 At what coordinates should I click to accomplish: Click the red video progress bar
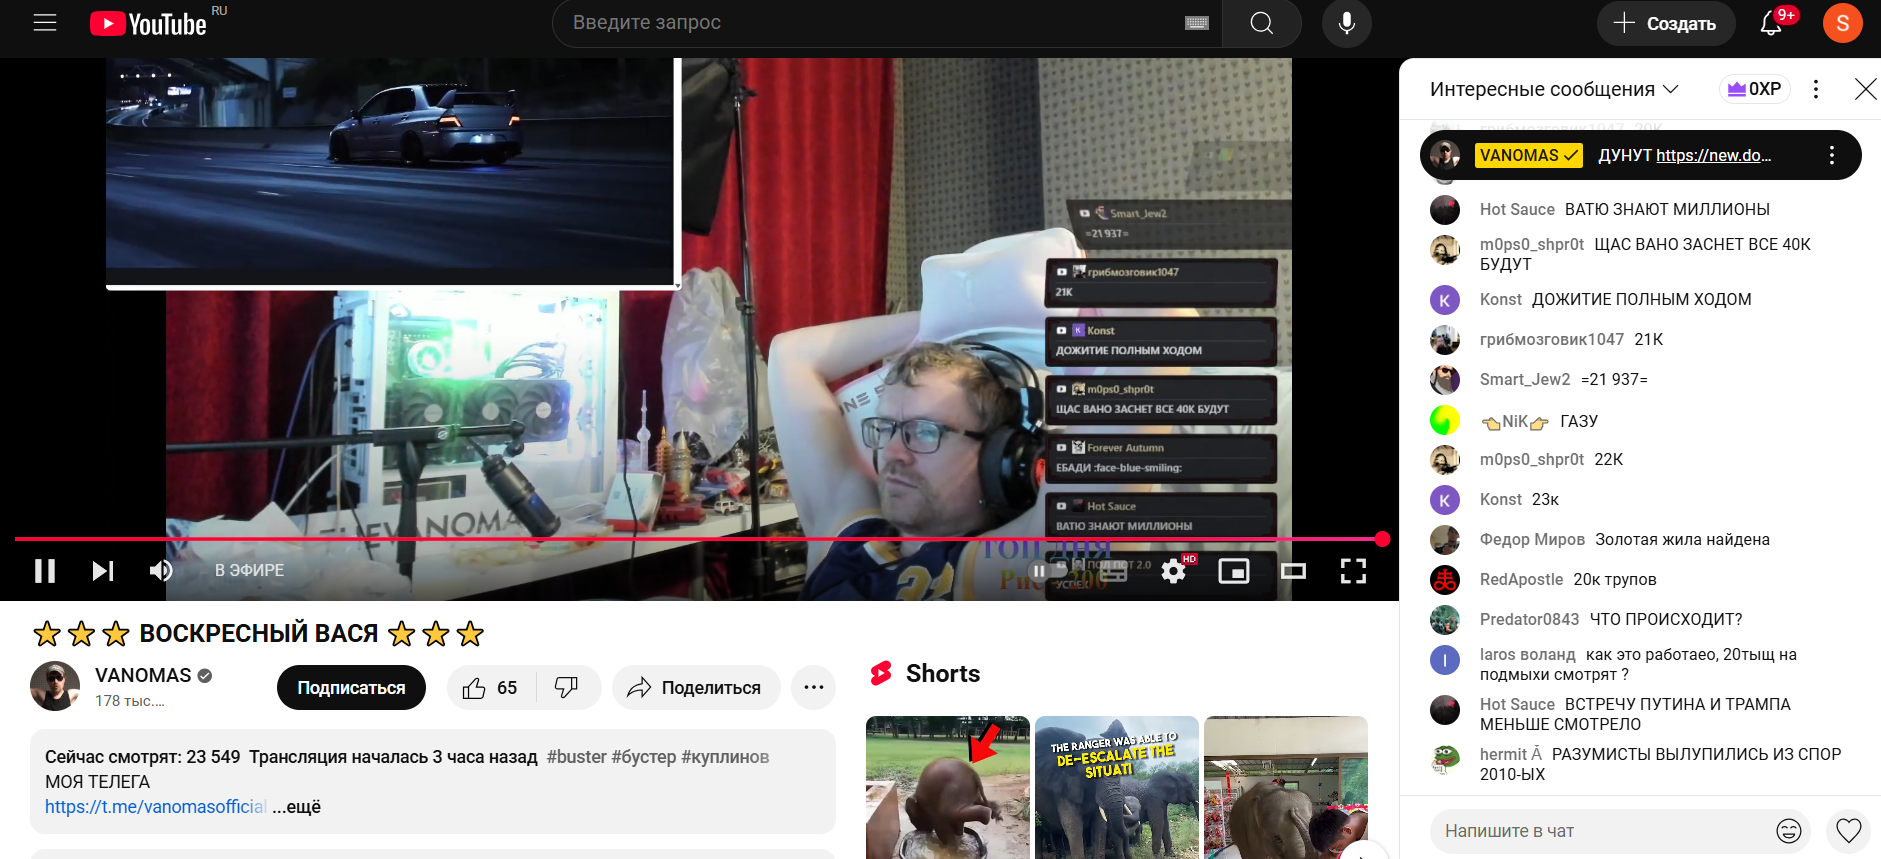click(698, 539)
